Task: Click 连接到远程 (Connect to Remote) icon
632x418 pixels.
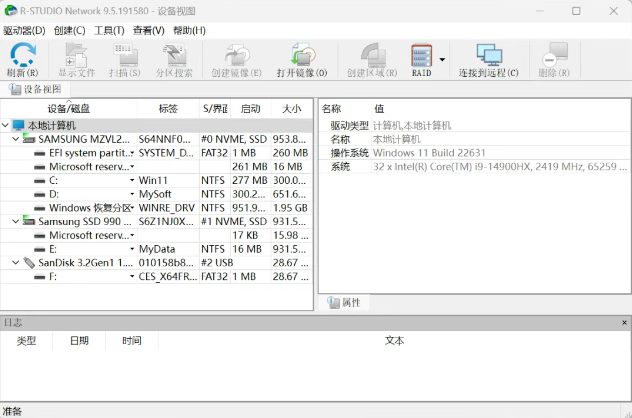Action: (488, 59)
